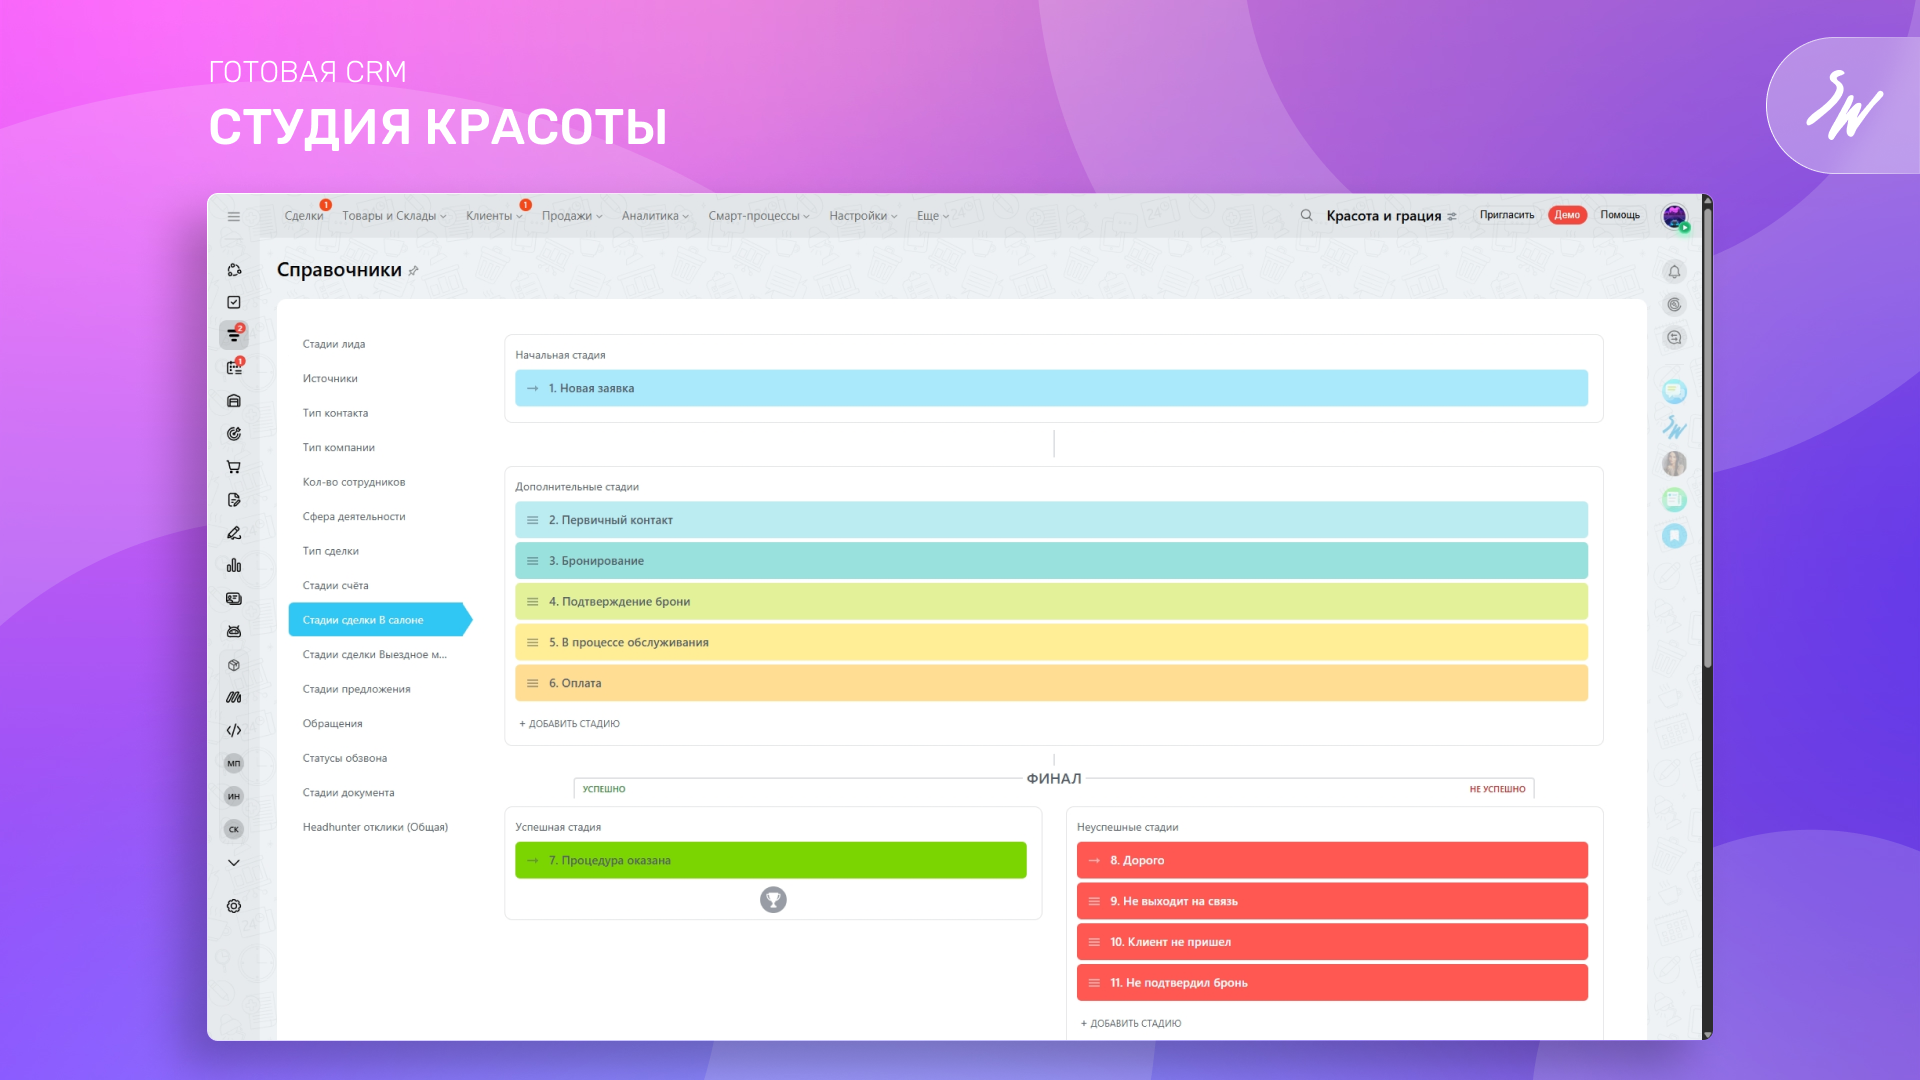
Task: Select Стадии лида in the list
Action: click(334, 344)
